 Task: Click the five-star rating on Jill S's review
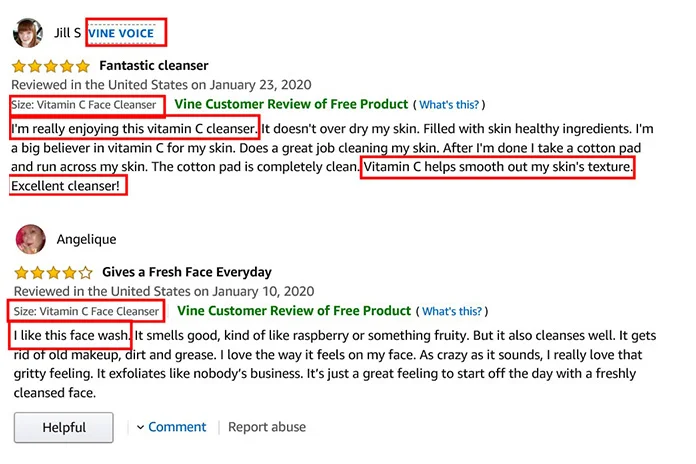tap(50, 66)
